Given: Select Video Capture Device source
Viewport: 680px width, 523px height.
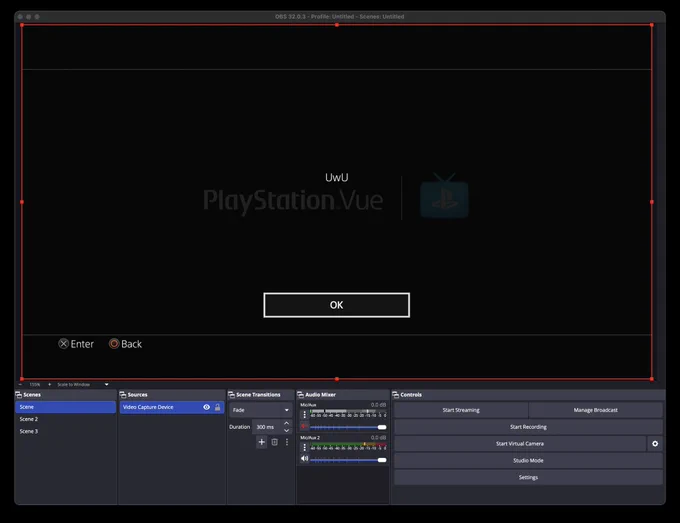Looking at the screenshot, I should 172,407.
